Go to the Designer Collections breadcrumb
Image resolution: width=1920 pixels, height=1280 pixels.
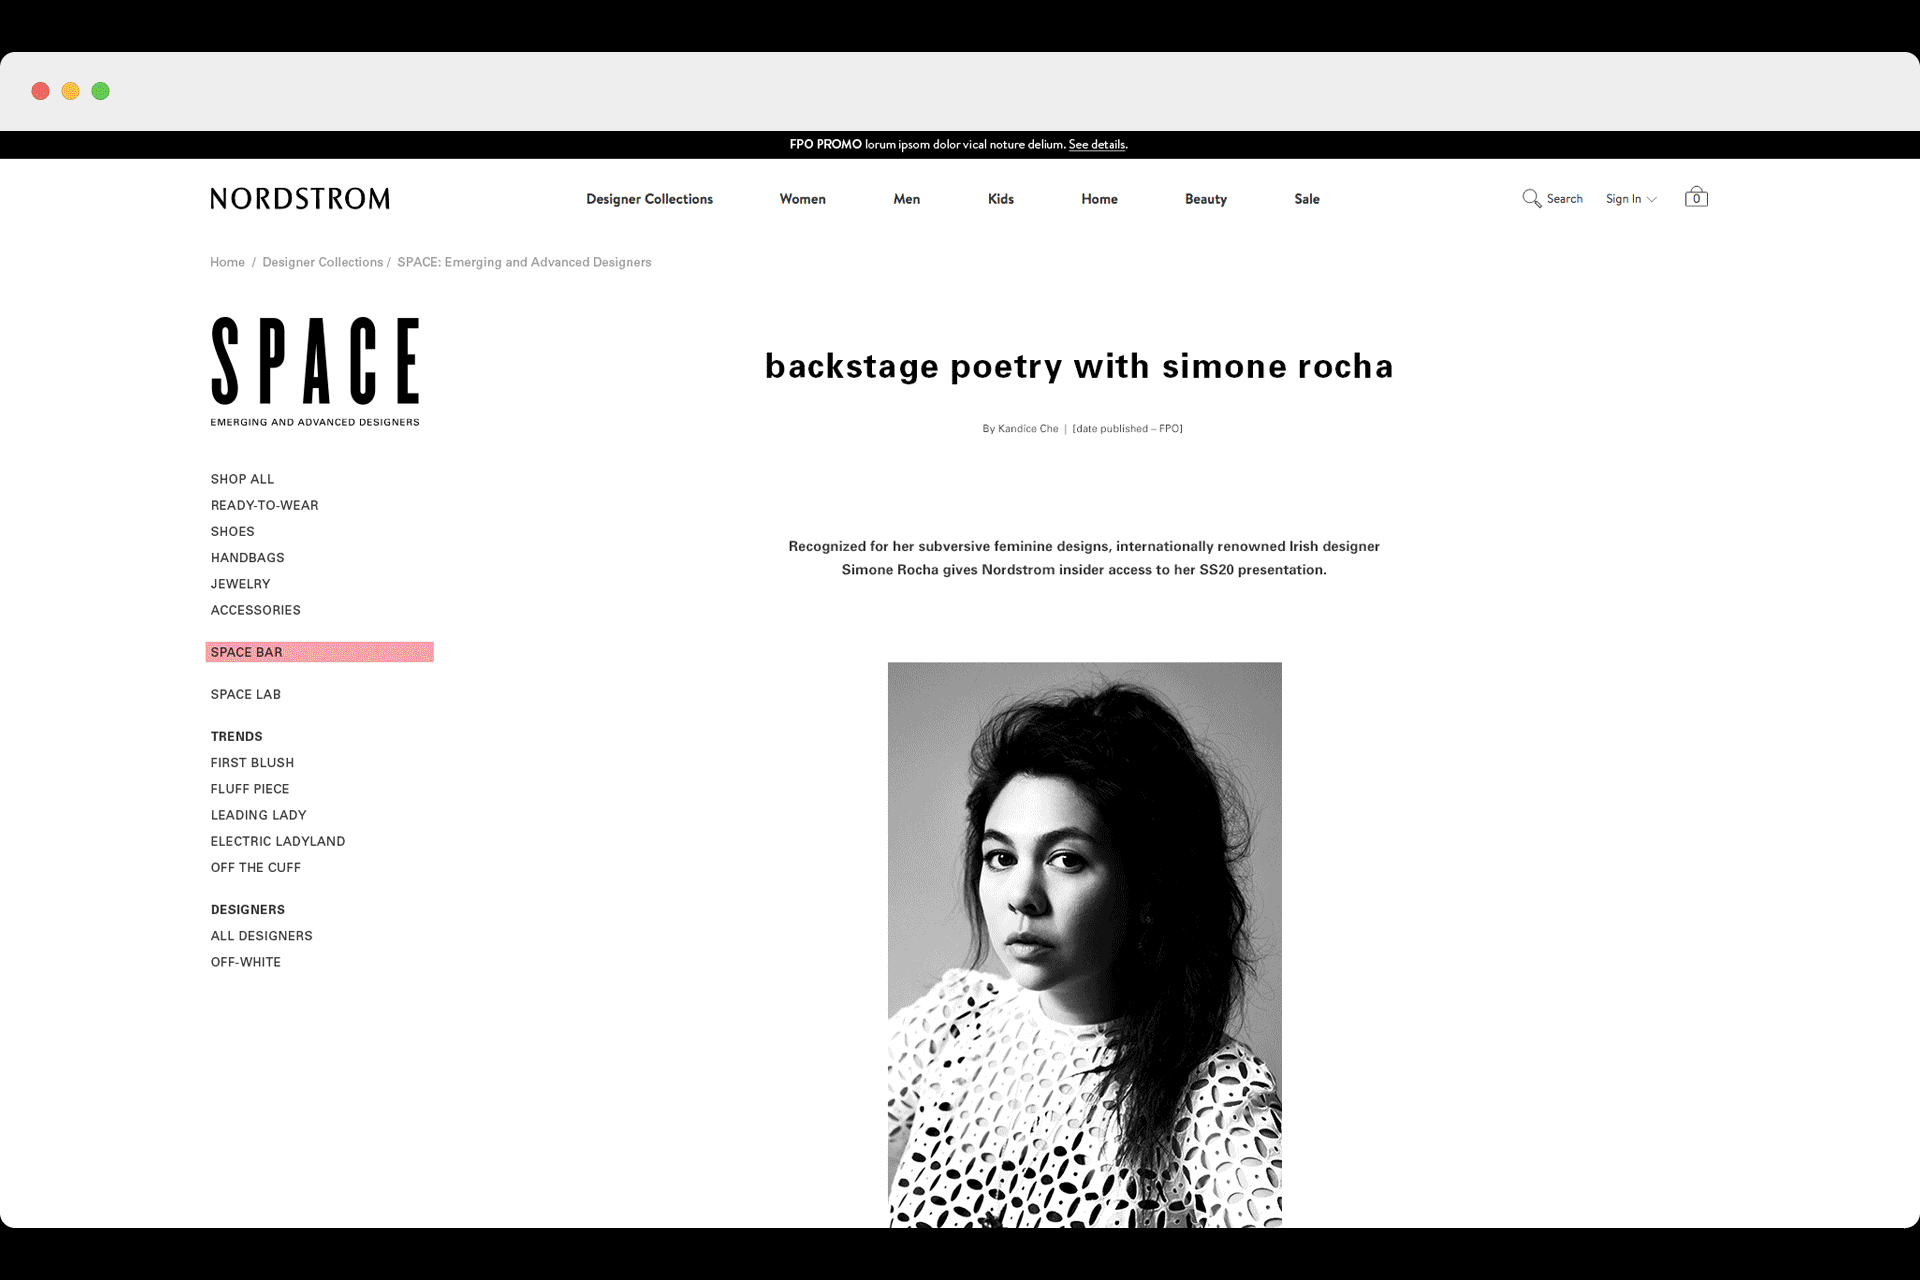322,262
